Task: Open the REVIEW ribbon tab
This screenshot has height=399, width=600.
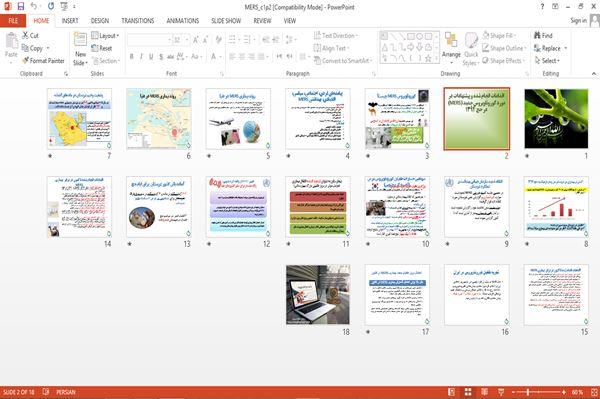Action: [262, 21]
